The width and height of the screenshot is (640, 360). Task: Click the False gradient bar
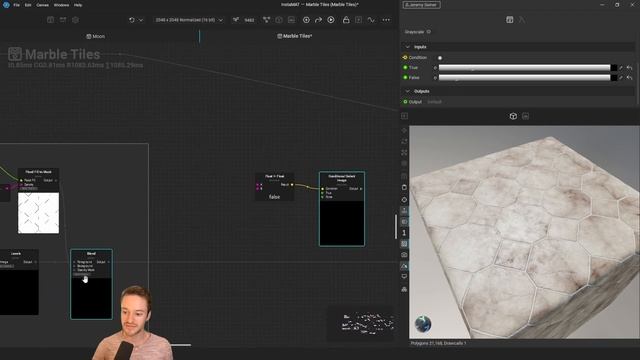pyautogui.click(x=524, y=78)
